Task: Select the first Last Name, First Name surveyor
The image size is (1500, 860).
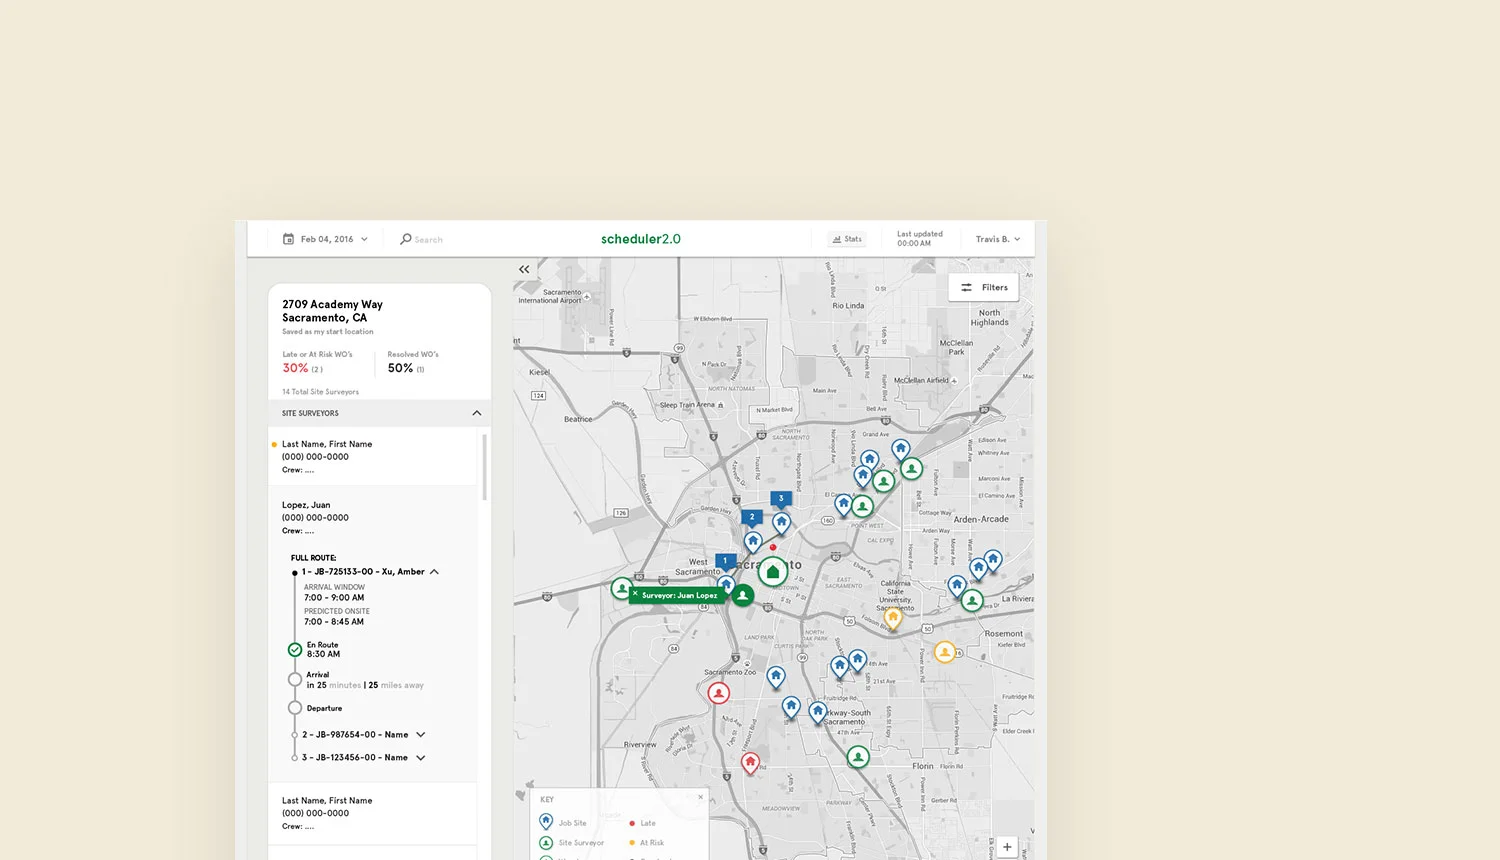Action: [327, 444]
